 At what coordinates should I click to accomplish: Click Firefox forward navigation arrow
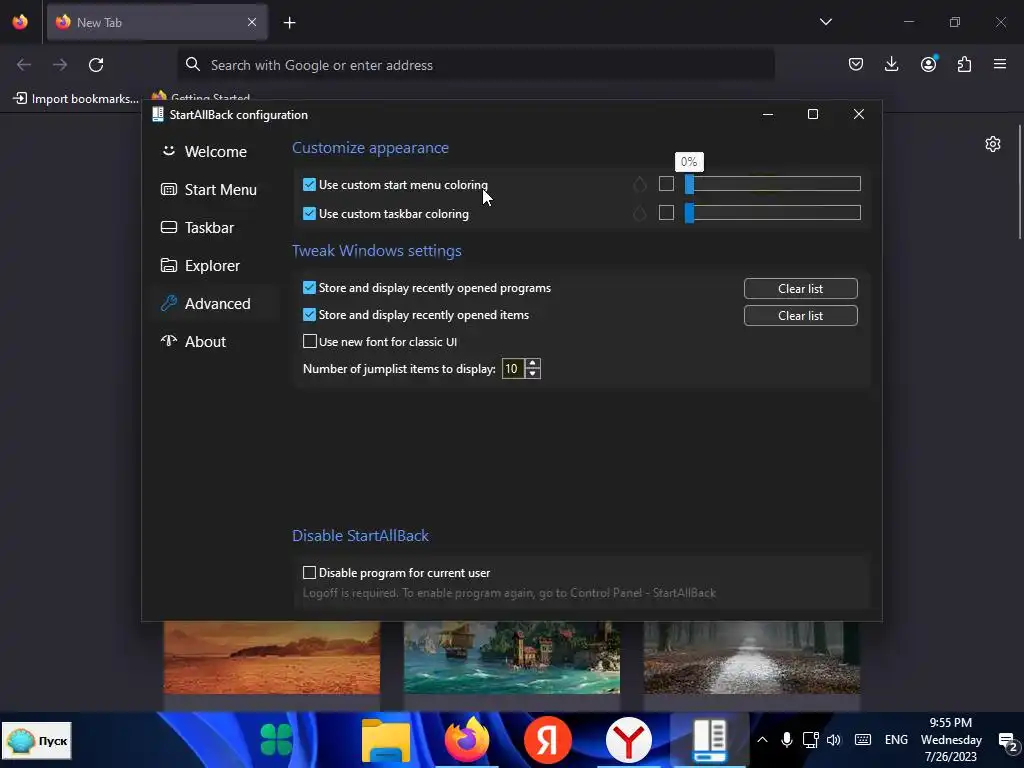[60, 65]
